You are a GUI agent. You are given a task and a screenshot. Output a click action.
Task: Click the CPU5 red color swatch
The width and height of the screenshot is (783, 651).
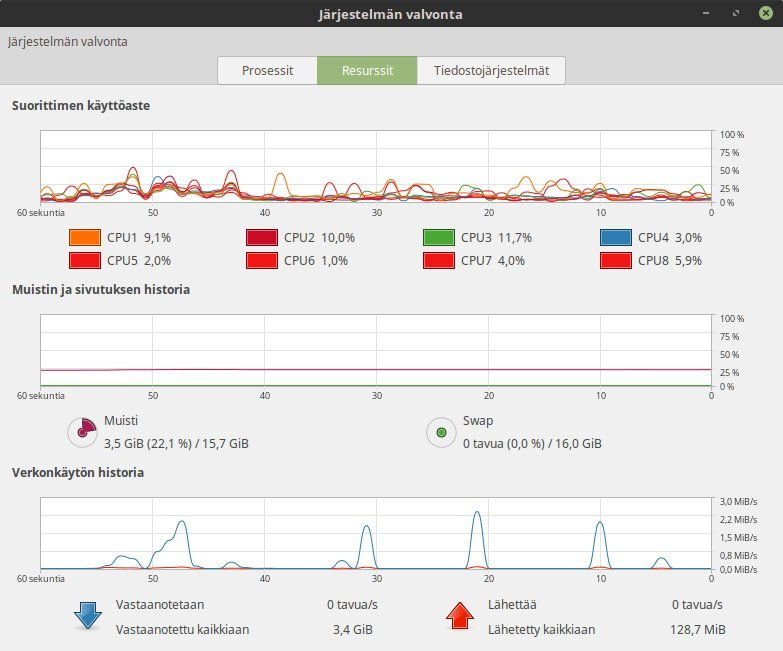[84, 261]
